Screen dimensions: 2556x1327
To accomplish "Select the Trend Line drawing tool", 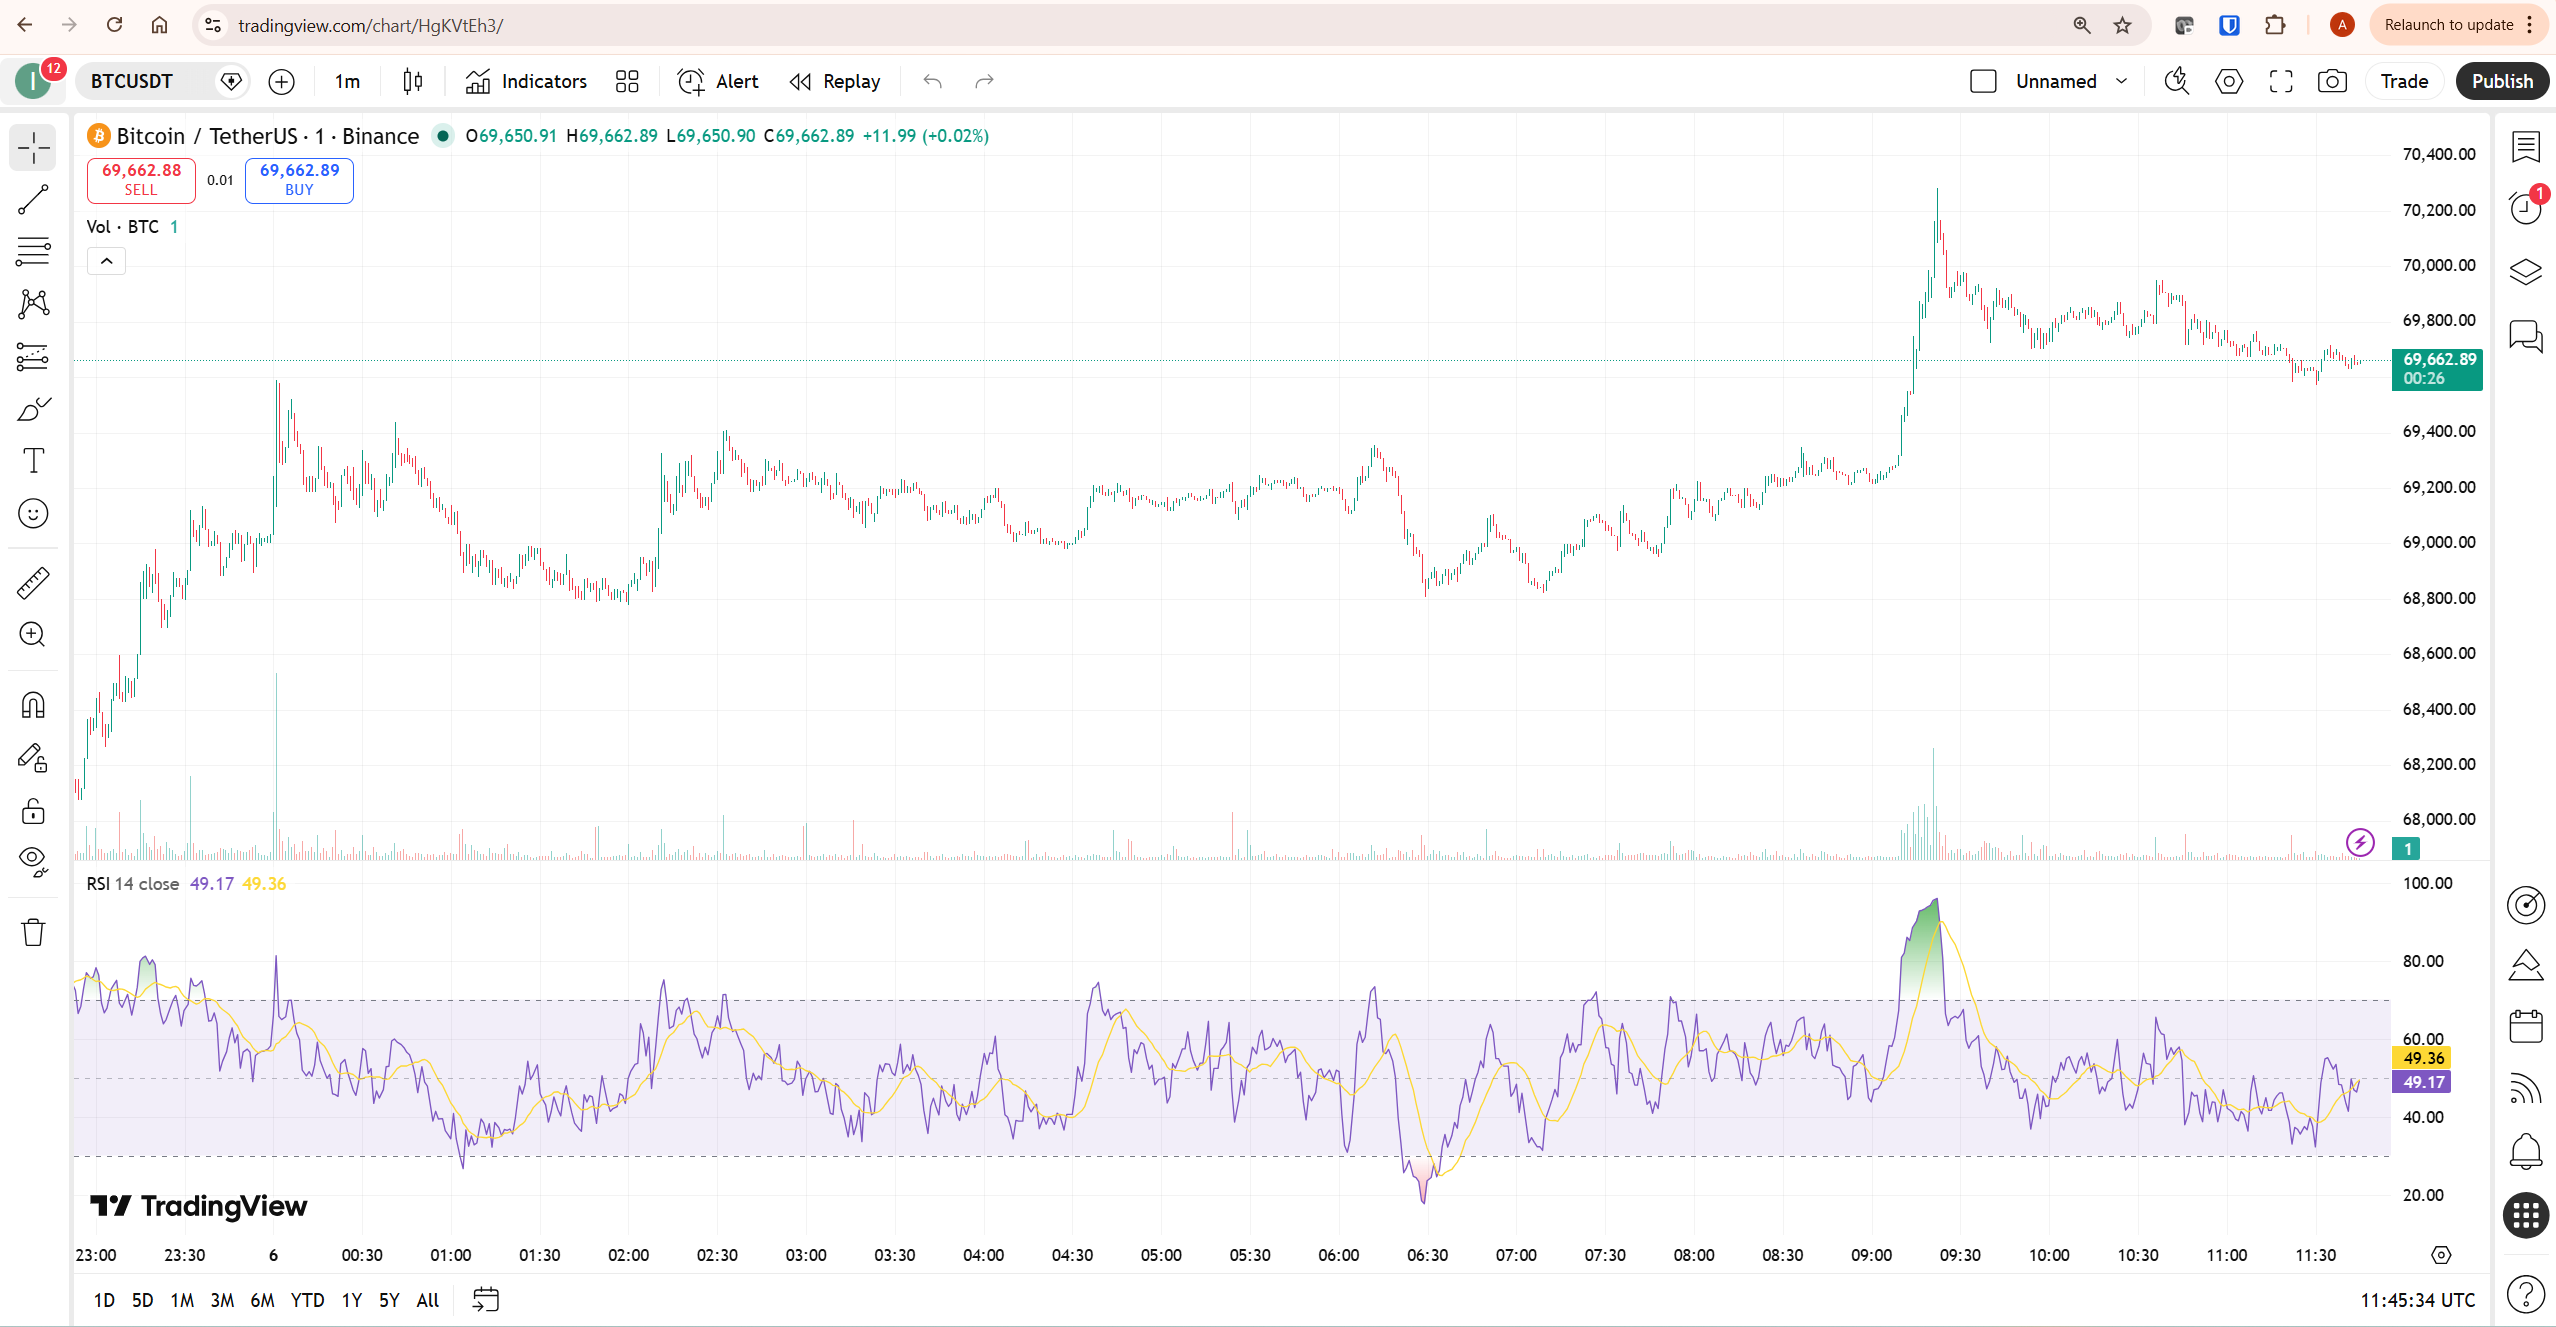I will (33, 199).
